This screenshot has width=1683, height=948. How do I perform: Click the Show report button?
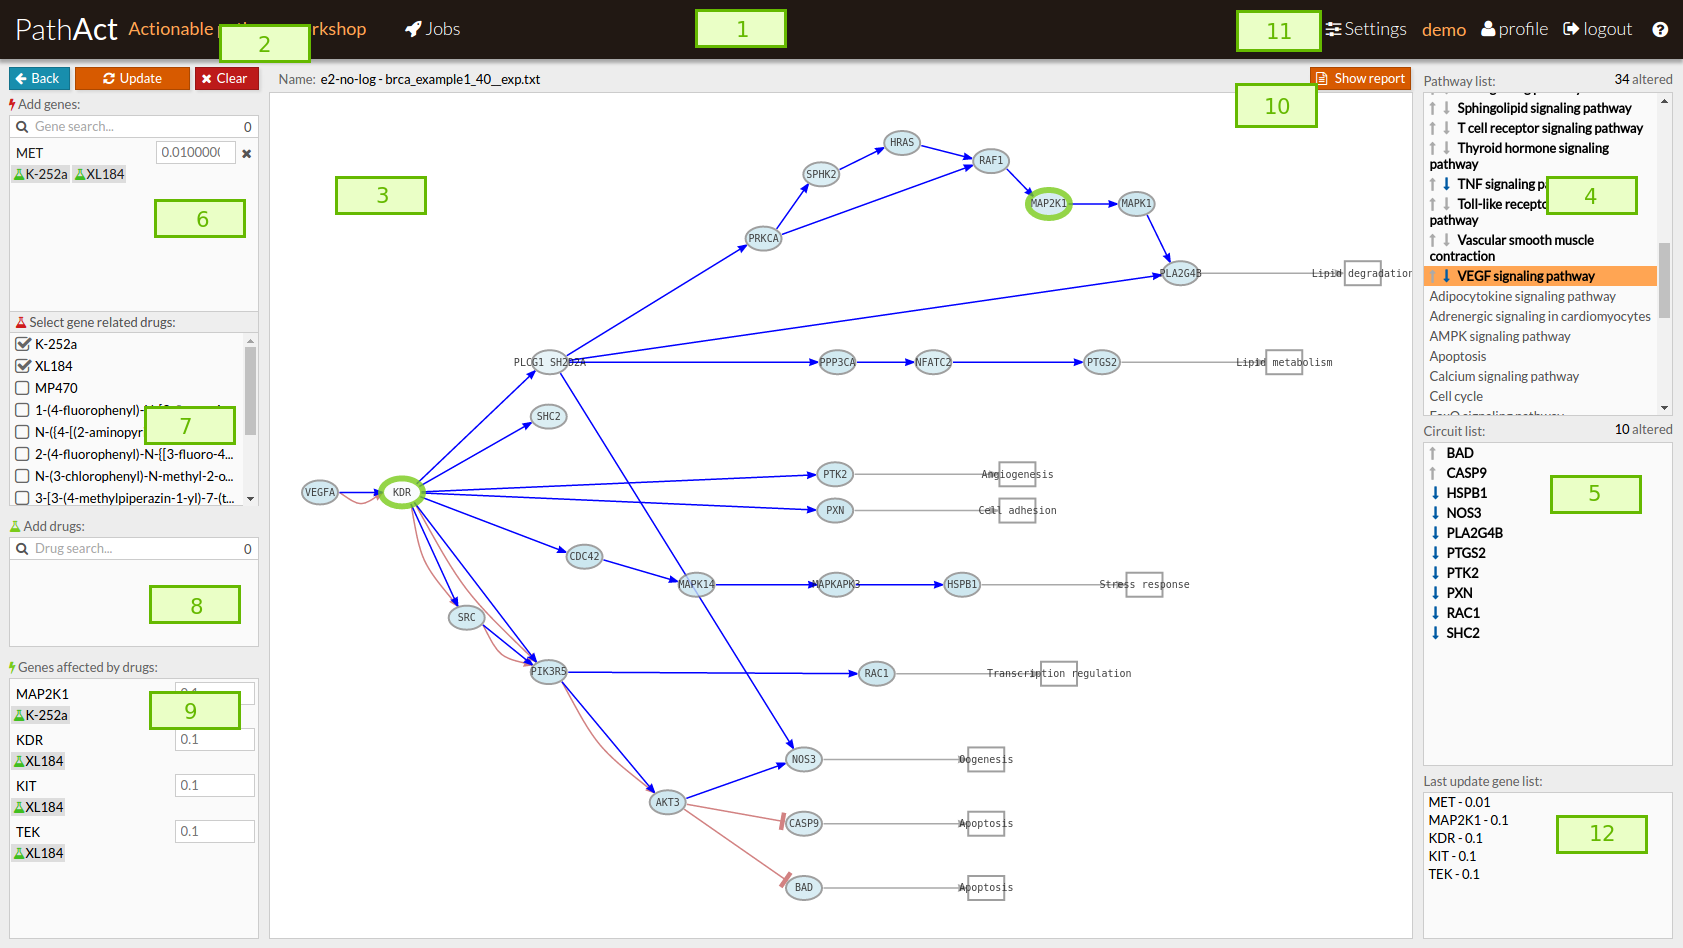pos(1360,78)
